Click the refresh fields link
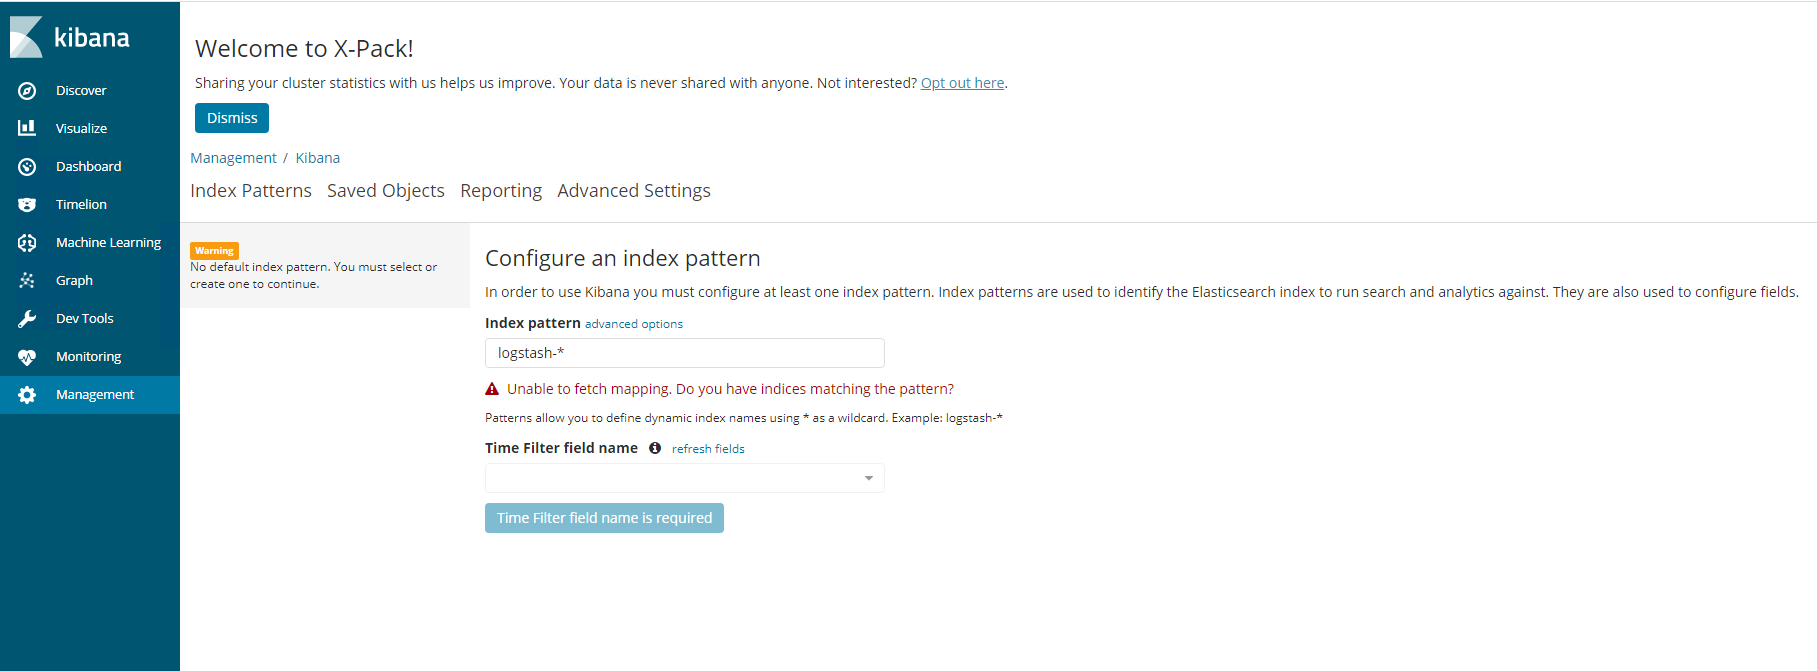Viewport: 1817px width, 671px height. pyautogui.click(x=708, y=449)
